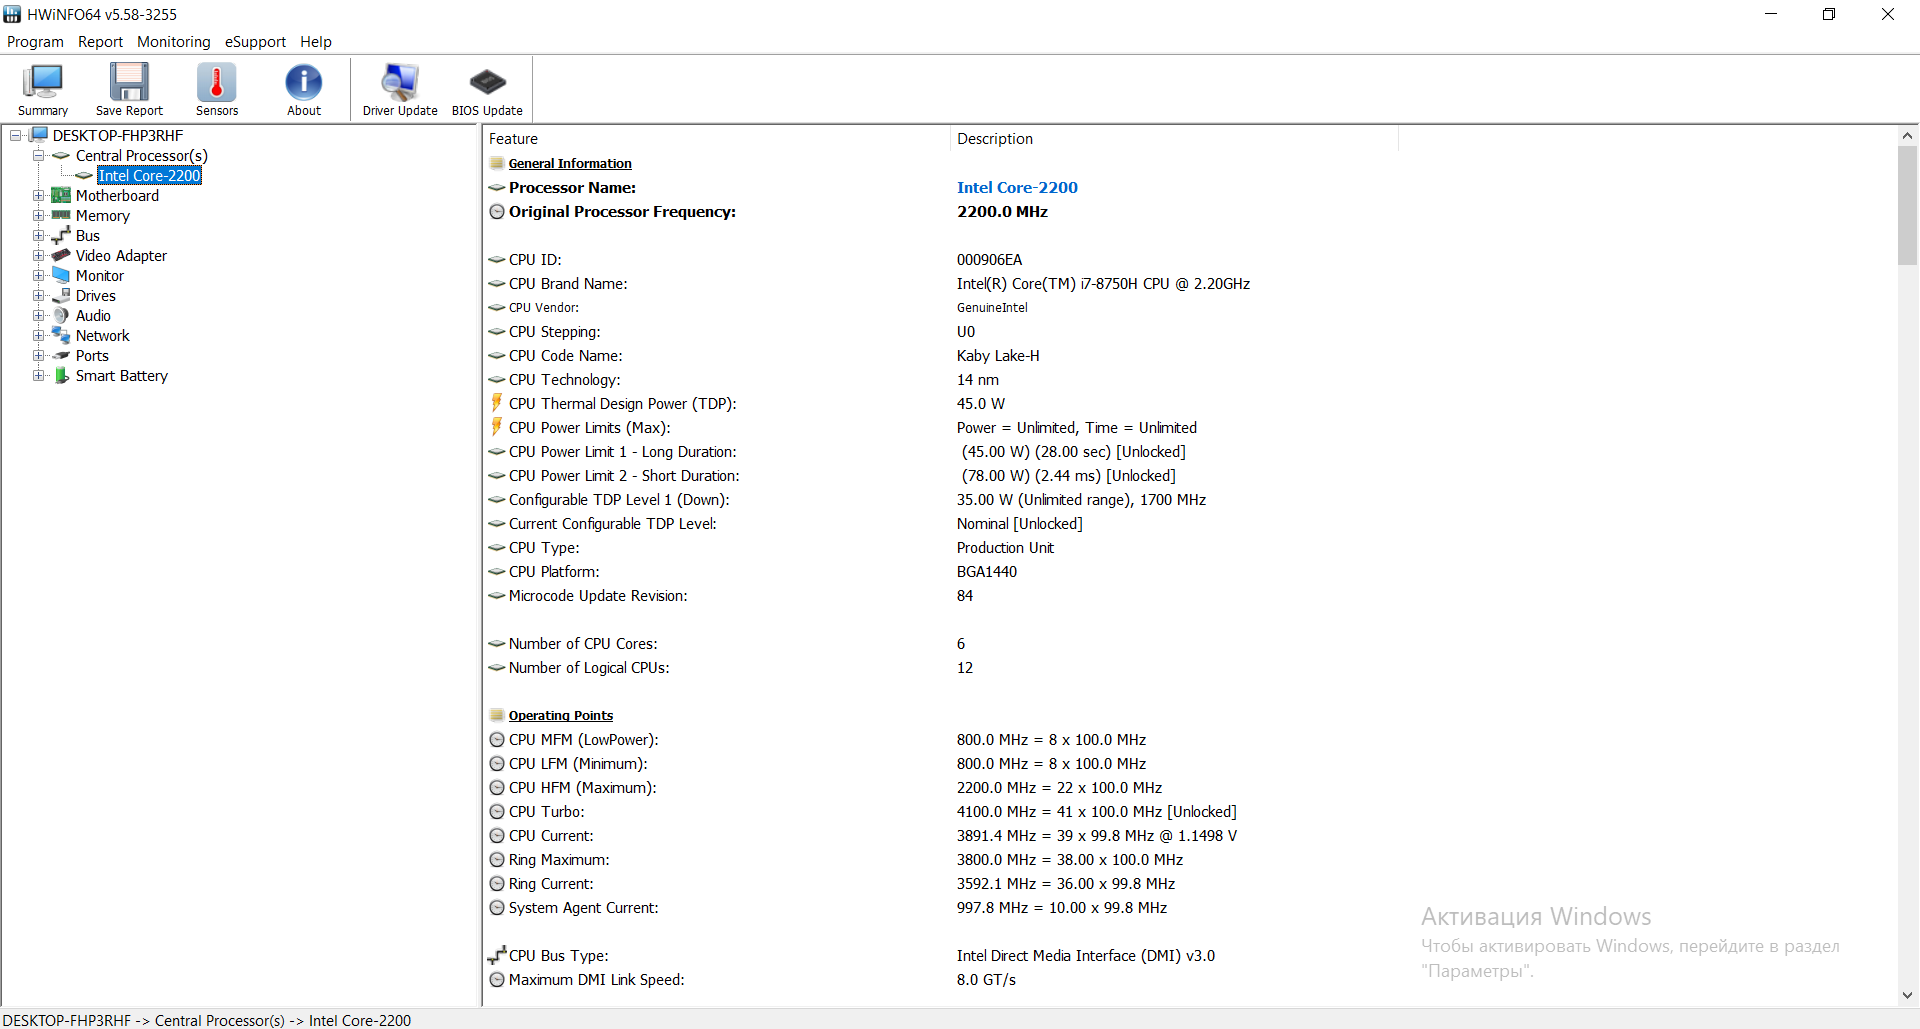This screenshot has width=1920, height=1029.
Task: Click the scrollbar up arrow
Action: pyautogui.click(x=1907, y=135)
